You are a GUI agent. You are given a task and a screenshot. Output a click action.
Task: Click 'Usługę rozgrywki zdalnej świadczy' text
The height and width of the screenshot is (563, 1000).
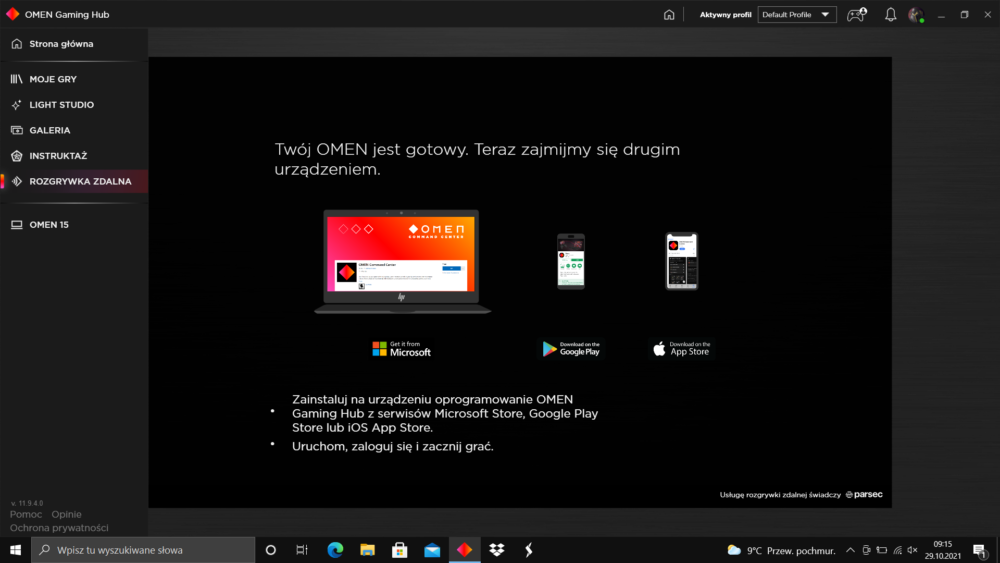pos(780,495)
